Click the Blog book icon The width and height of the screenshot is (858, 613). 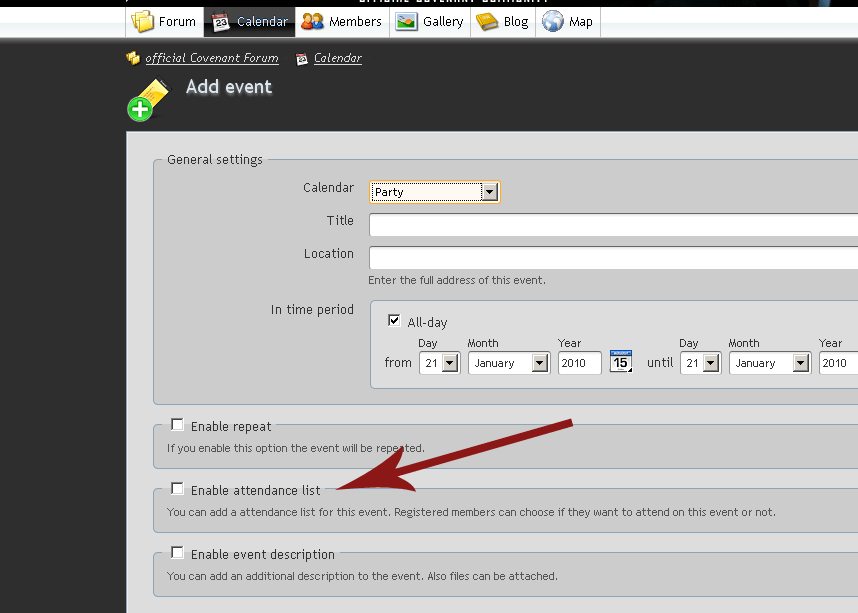487,21
